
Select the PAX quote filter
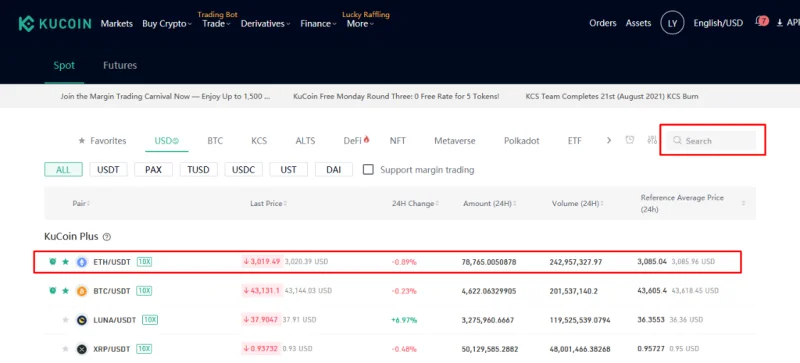[153, 170]
